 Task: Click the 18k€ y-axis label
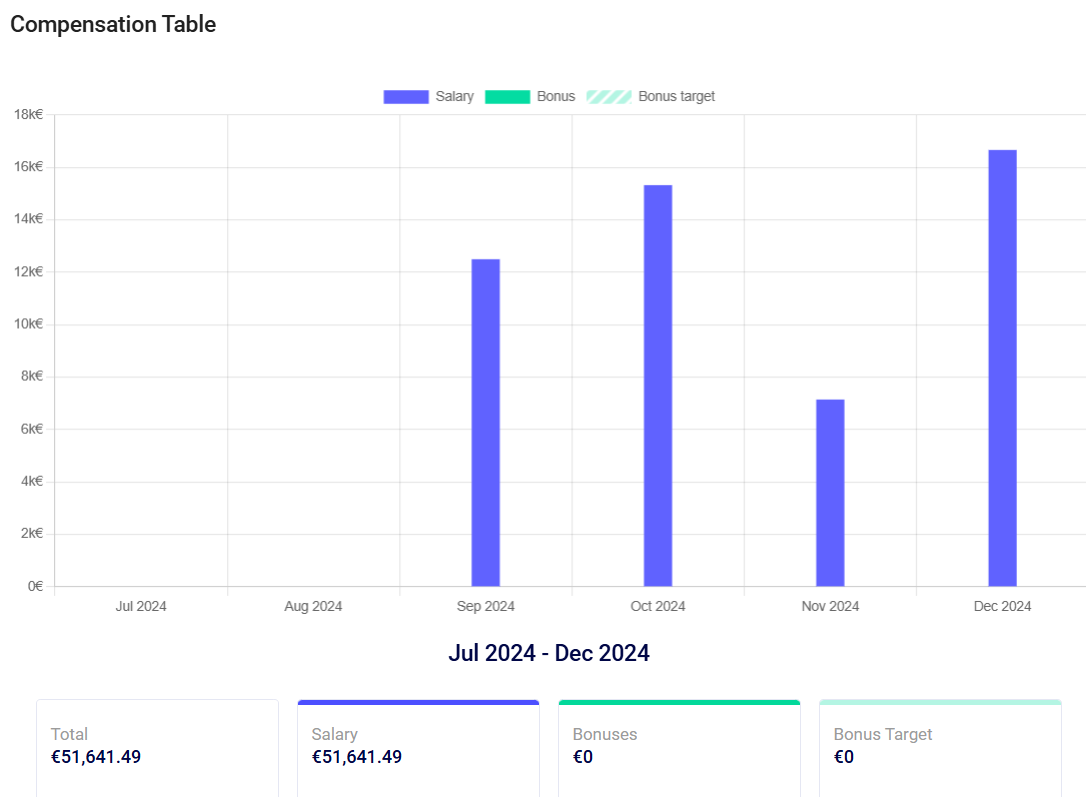pos(28,114)
